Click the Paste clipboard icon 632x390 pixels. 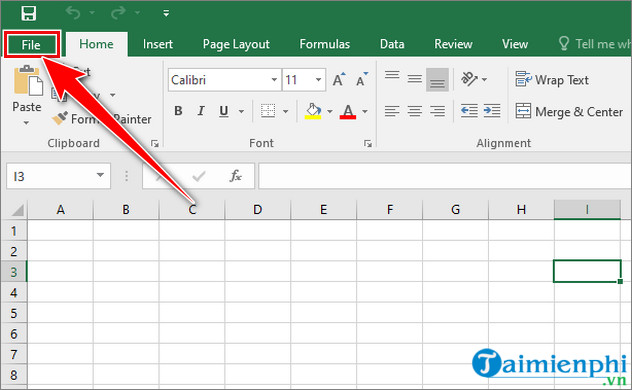(28, 81)
